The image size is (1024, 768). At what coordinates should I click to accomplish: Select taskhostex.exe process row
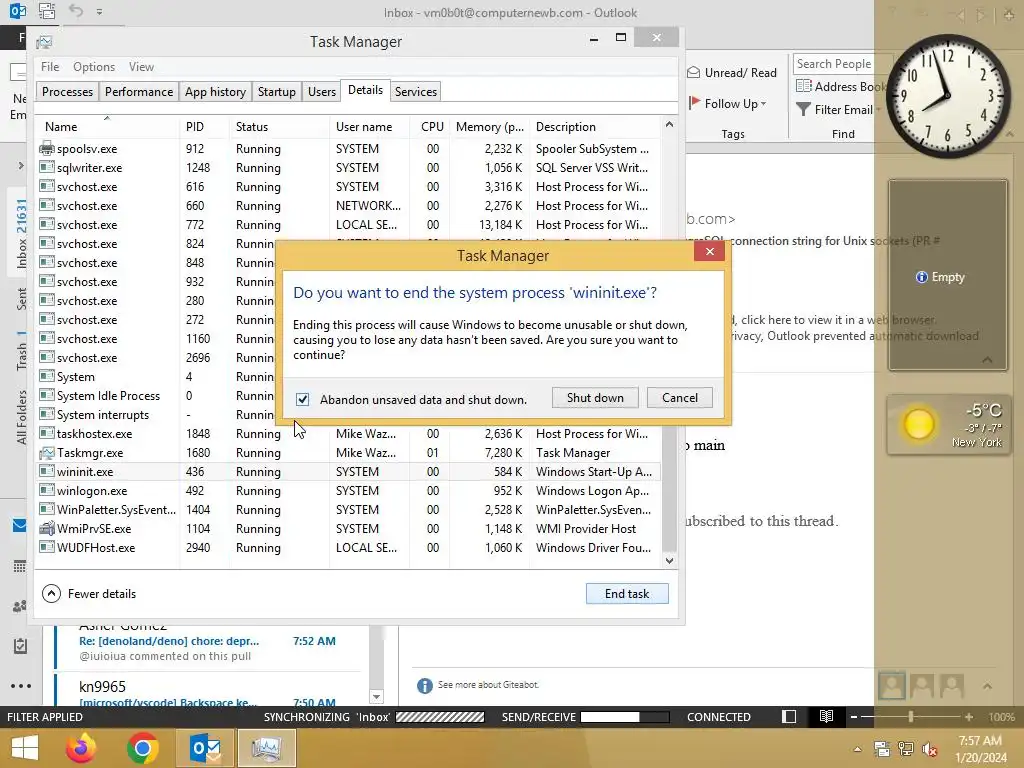point(349,434)
